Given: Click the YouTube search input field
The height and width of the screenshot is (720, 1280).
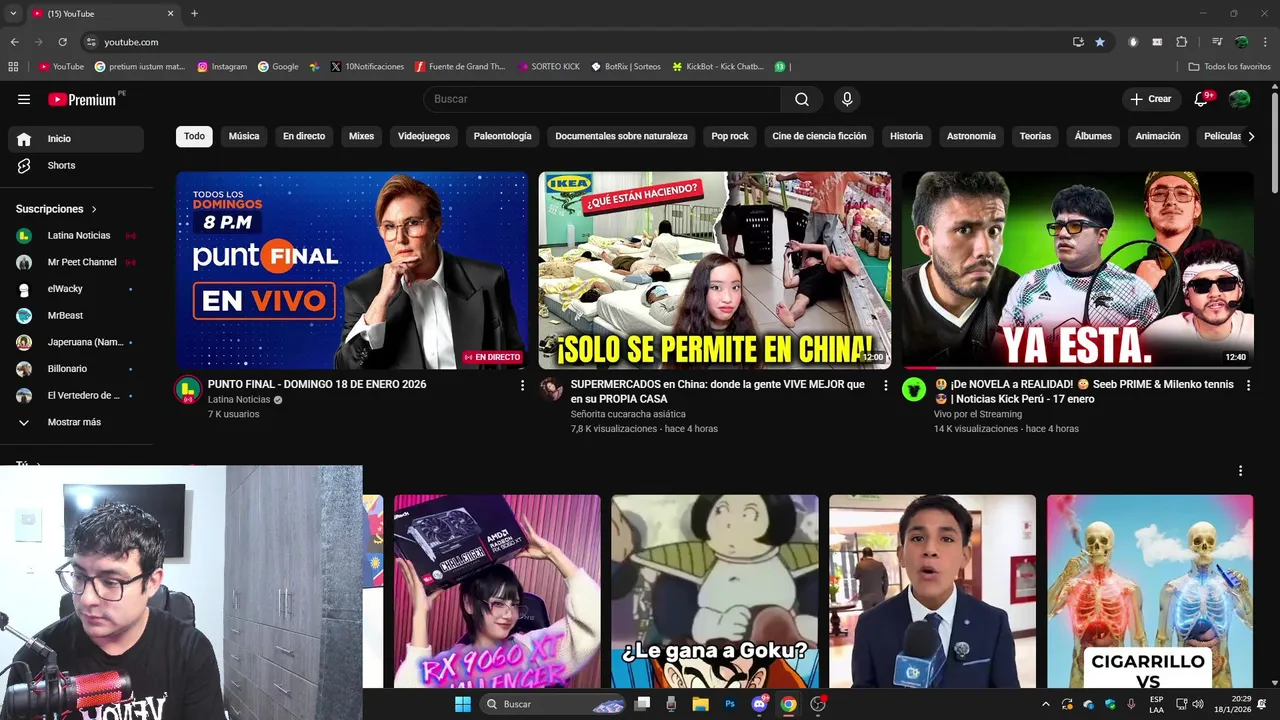Looking at the screenshot, I should tap(602, 99).
